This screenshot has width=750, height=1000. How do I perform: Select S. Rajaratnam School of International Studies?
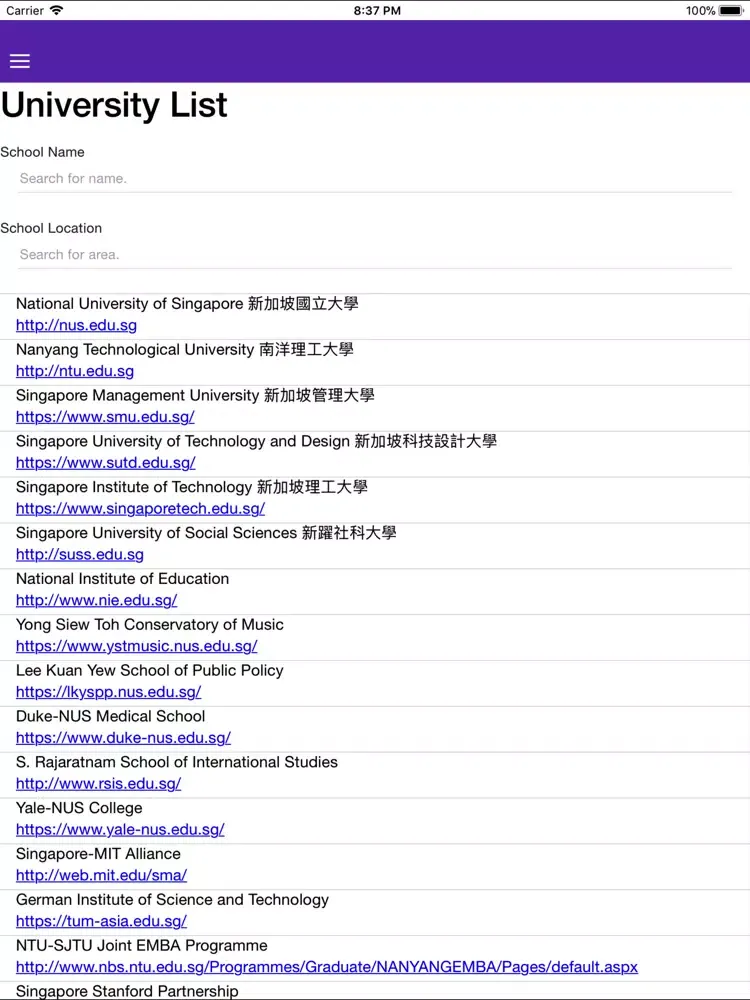point(177,762)
